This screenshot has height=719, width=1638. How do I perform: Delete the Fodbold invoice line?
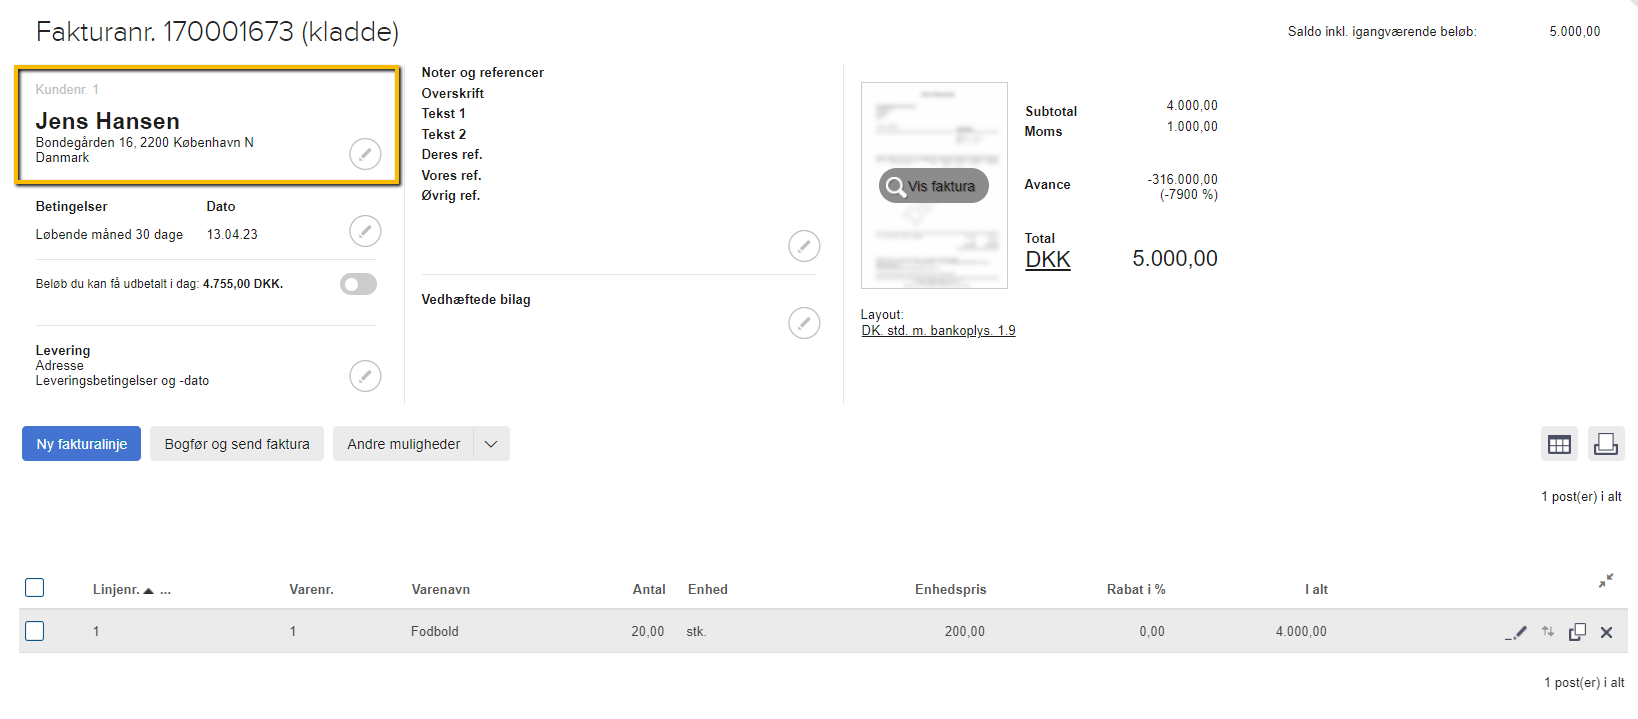(x=1606, y=632)
